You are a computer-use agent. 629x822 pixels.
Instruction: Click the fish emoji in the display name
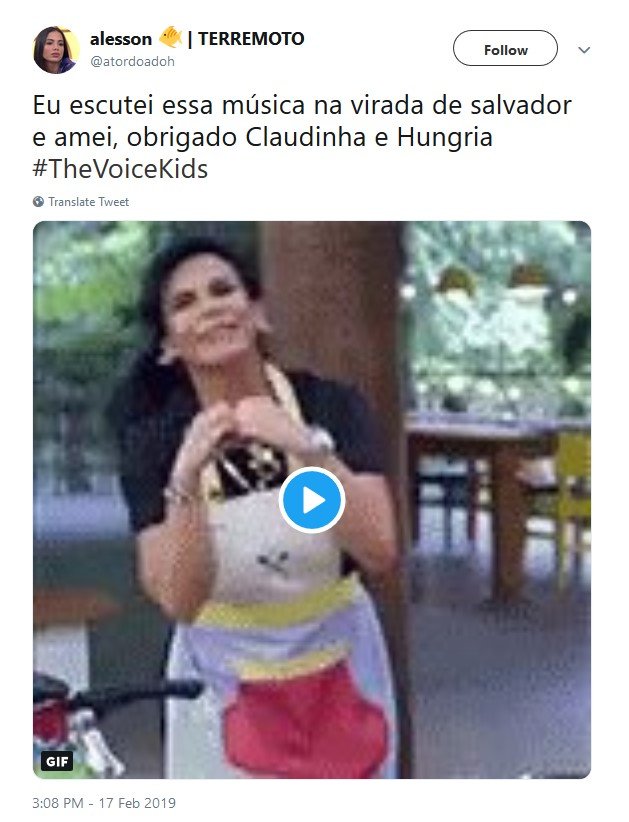point(170,37)
